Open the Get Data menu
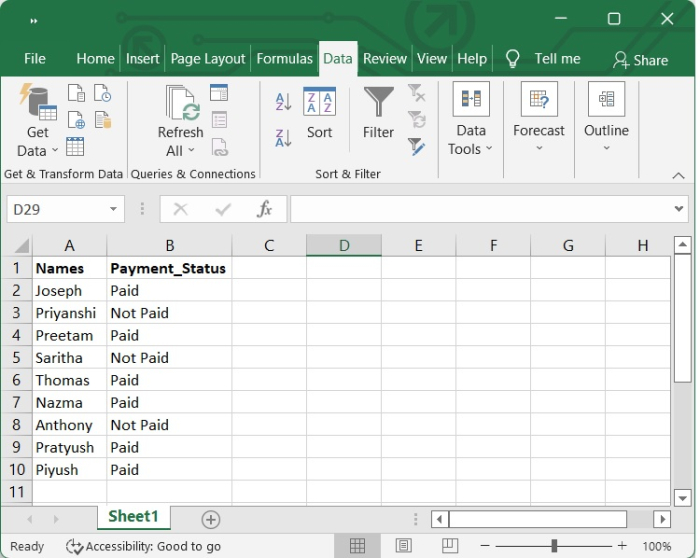The image size is (700, 558). point(38,121)
